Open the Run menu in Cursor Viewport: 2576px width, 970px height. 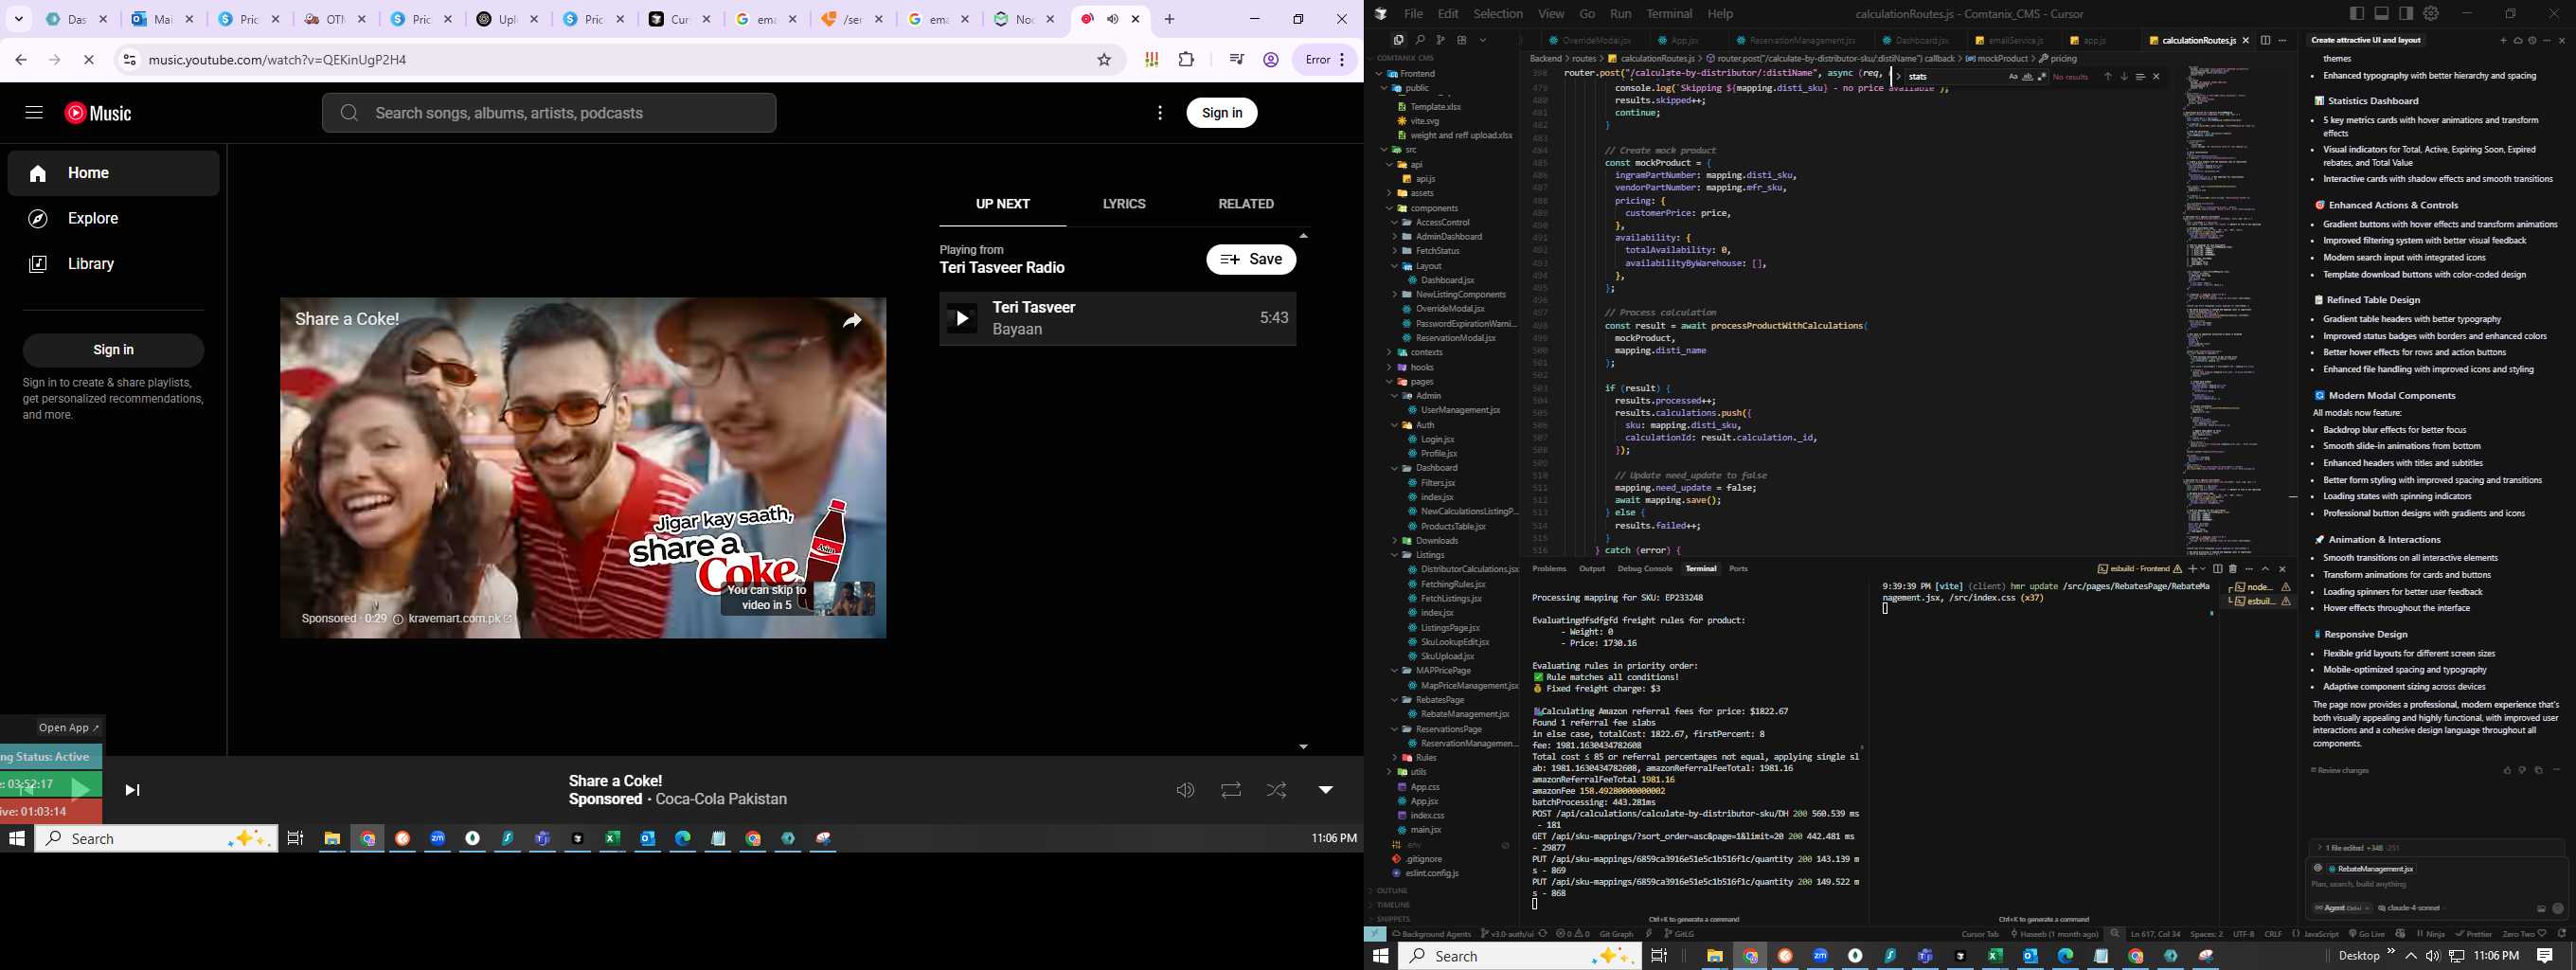(1621, 14)
